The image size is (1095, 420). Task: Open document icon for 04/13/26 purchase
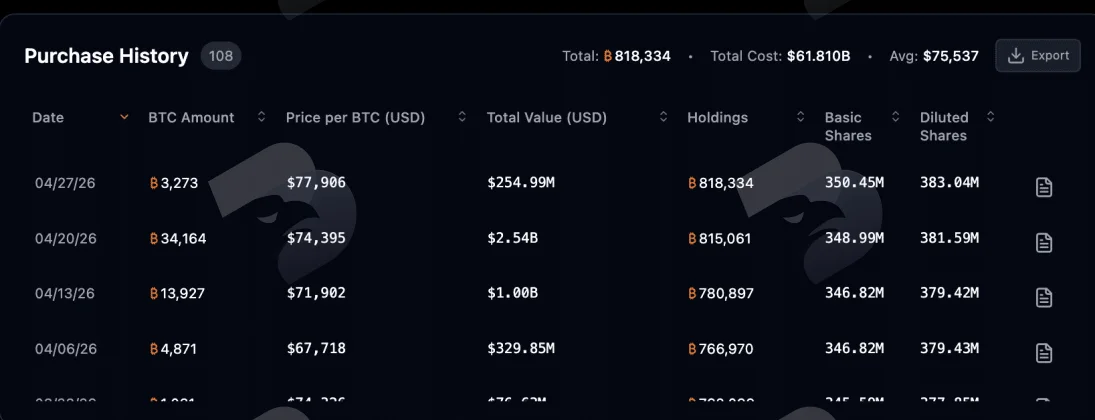pyautogui.click(x=1043, y=298)
